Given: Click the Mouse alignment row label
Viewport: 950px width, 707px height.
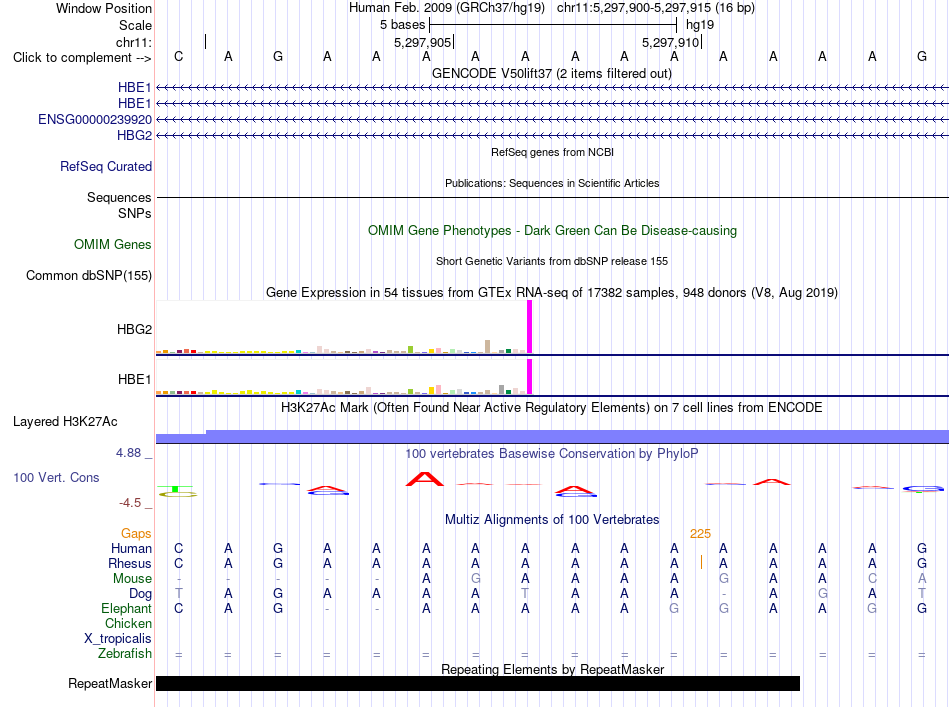Looking at the screenshot, I should coord(132,579).
